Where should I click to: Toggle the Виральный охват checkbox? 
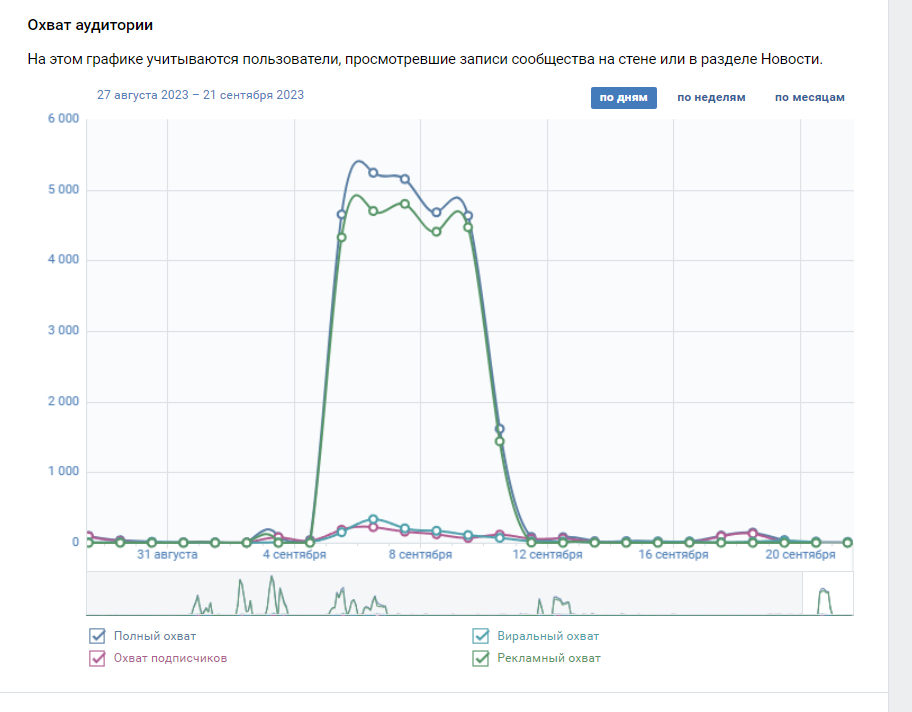pyautogui.click(x=481, y=636)
